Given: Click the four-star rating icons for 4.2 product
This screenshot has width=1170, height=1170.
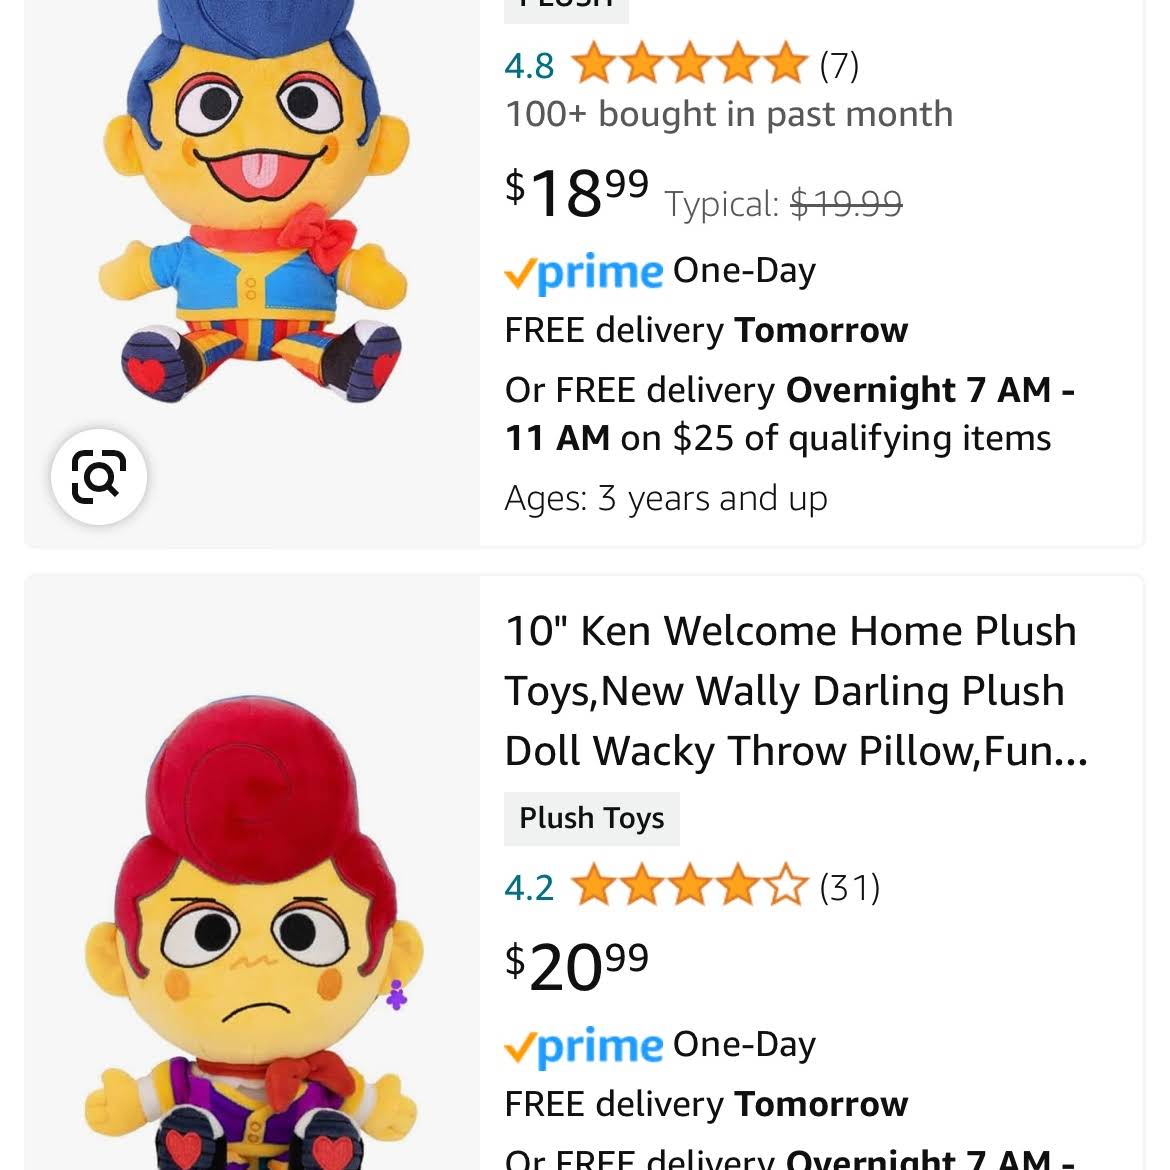Looking at the screenshot, I should [x=689, y=887].
